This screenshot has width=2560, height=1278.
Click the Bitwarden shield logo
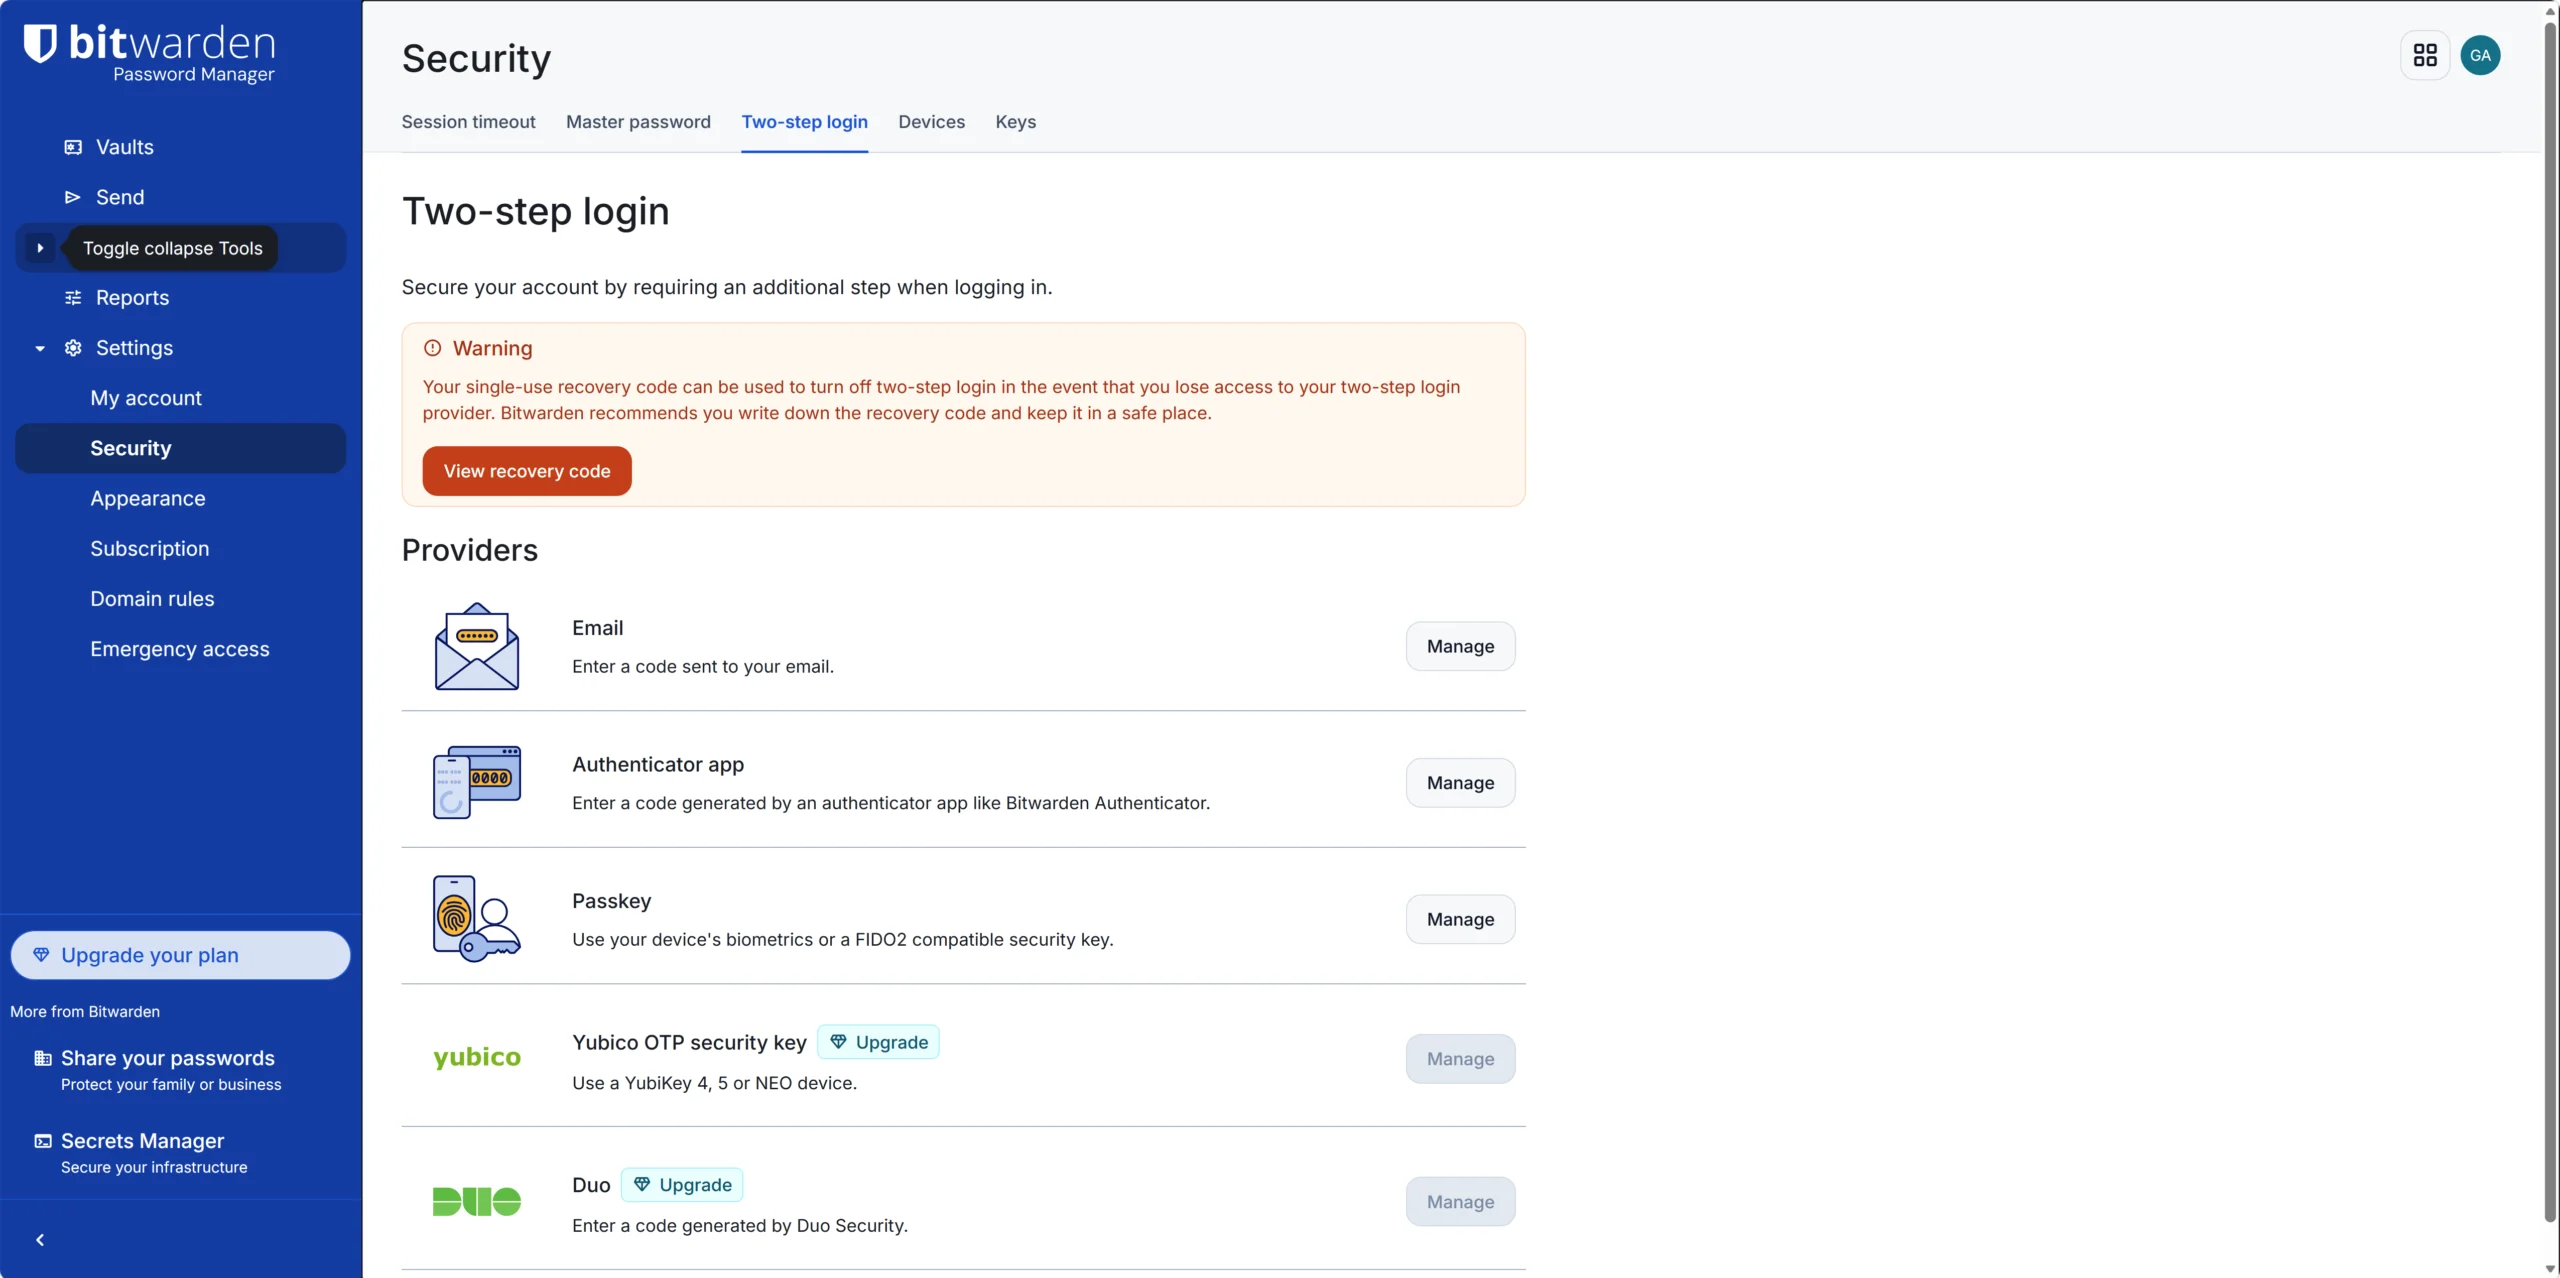tap(40, 43)
